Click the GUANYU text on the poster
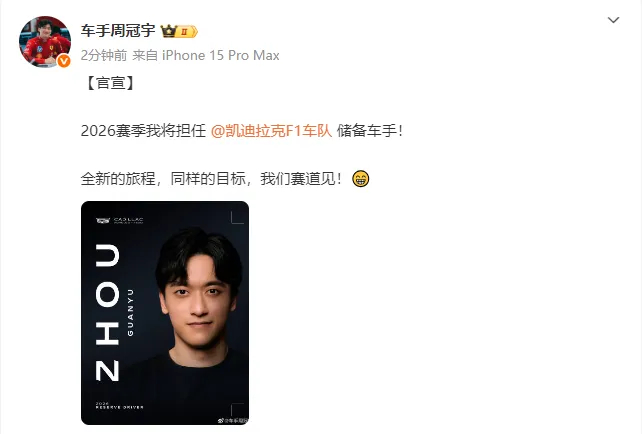Image resolution: width=642 pixels, height=434 pixels. click(130, 312)
